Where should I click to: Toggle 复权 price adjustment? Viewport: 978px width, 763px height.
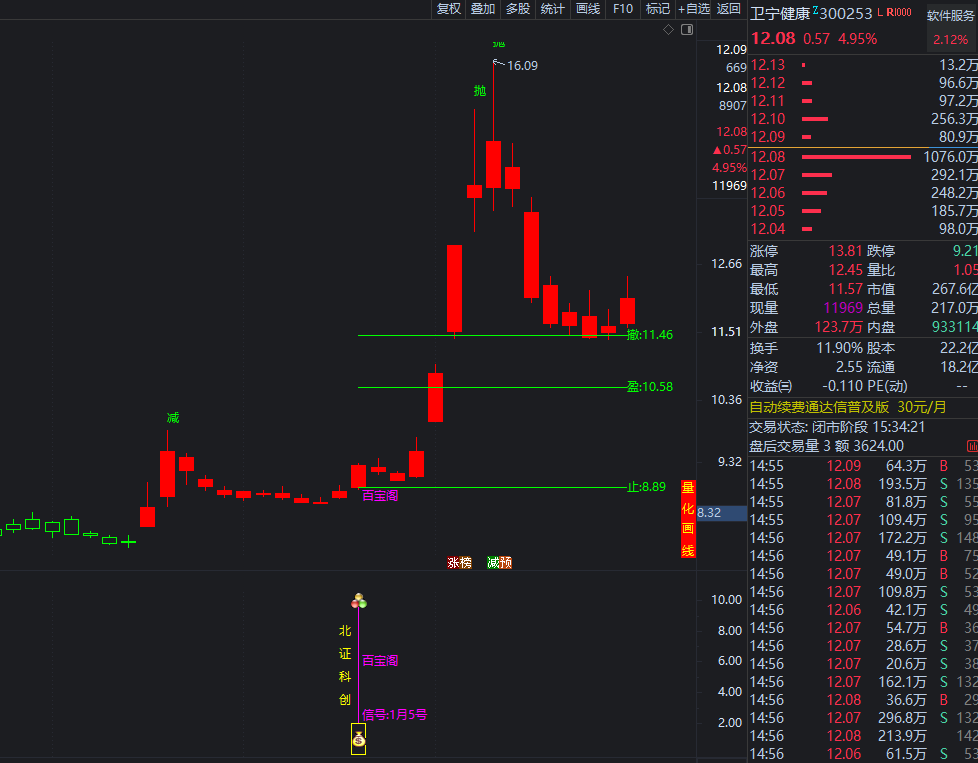[449, 9]
